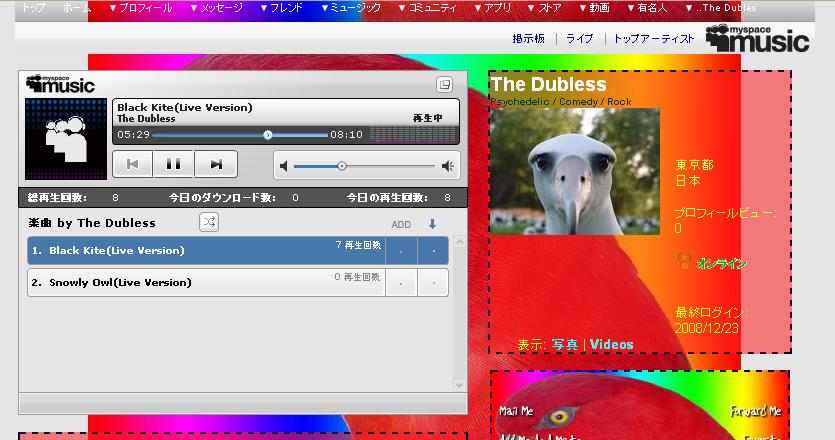Click the 再生中 playing status label
The height and width of the screenshot is (440, 835).
(x=428, y=118)
